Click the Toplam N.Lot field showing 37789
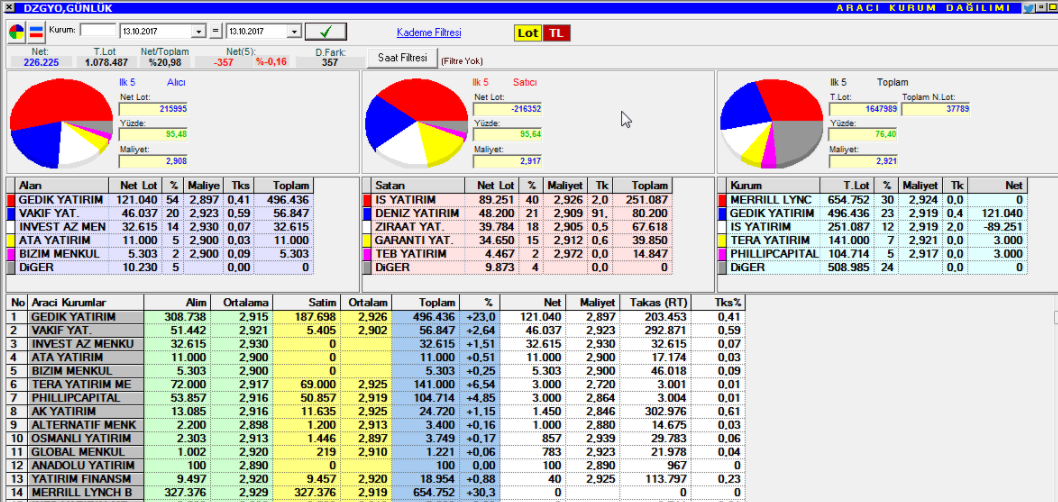Screen dimensions: 1058x502 click(x=936, y=109)
